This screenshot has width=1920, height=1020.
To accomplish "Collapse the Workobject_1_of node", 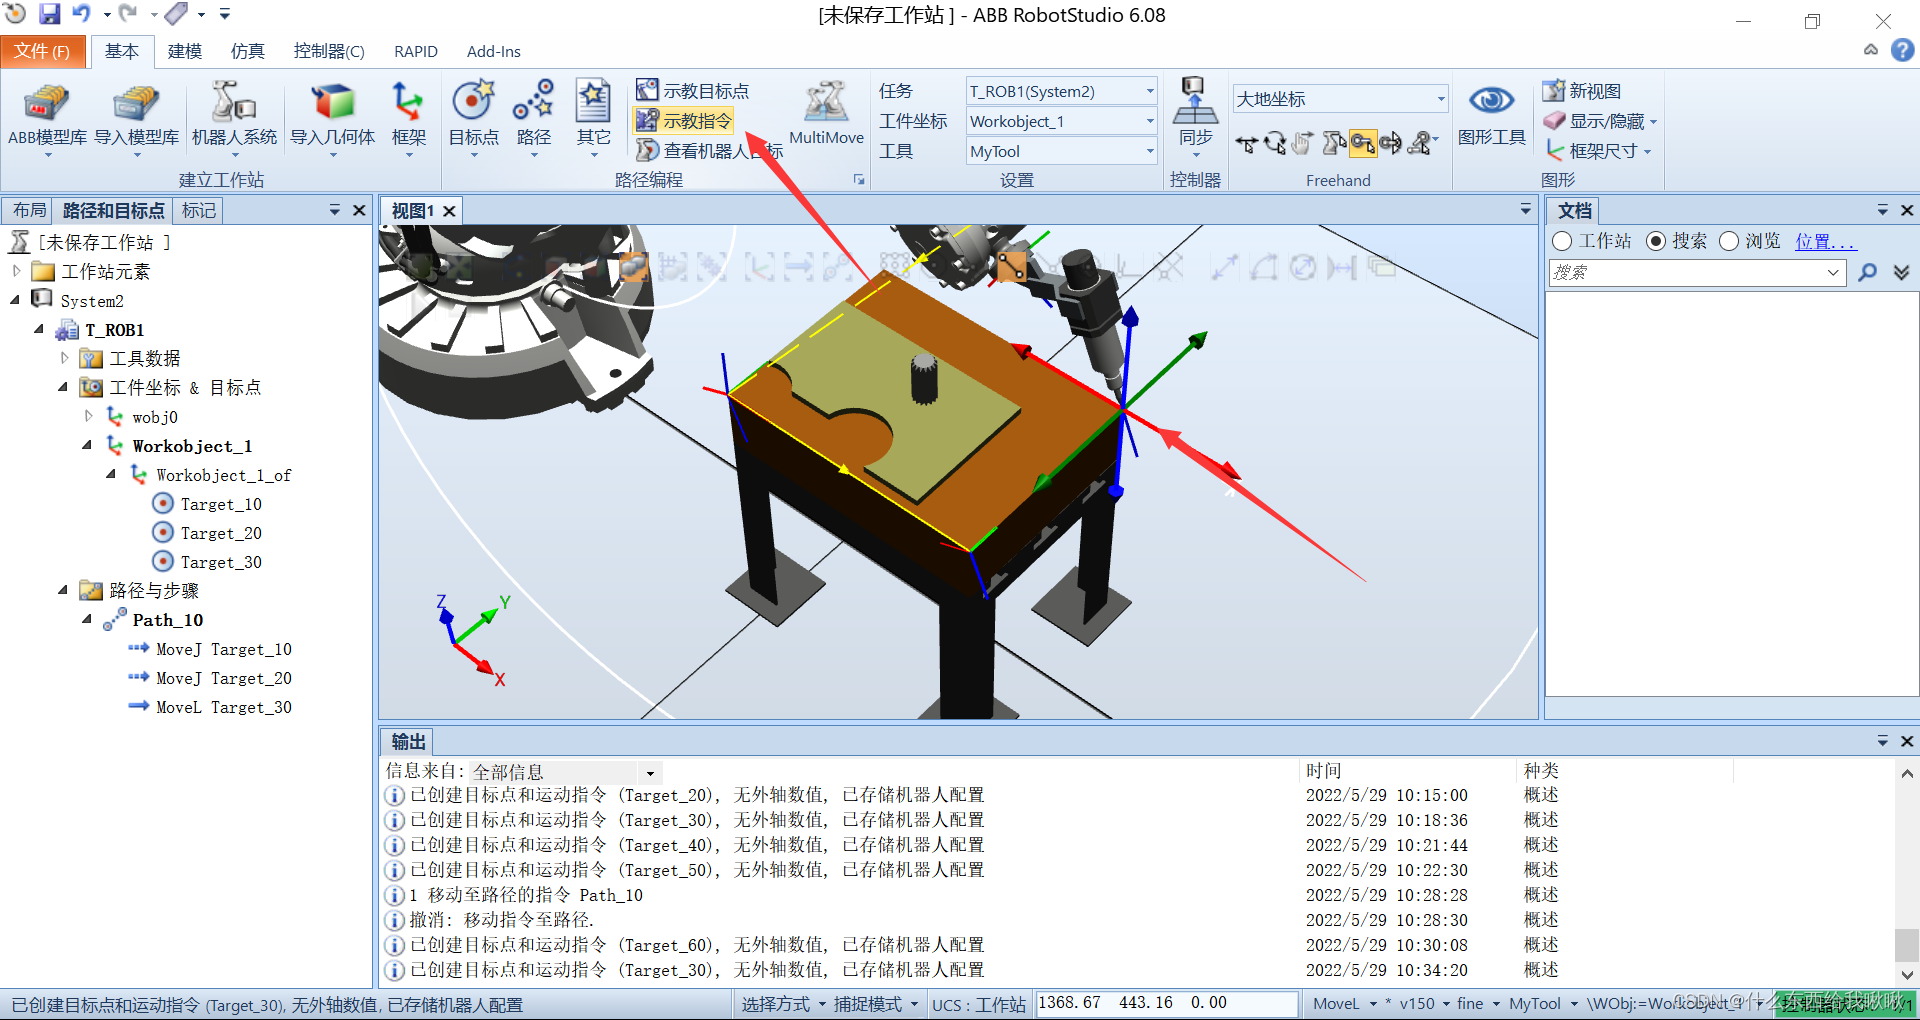I will [111, 474].
